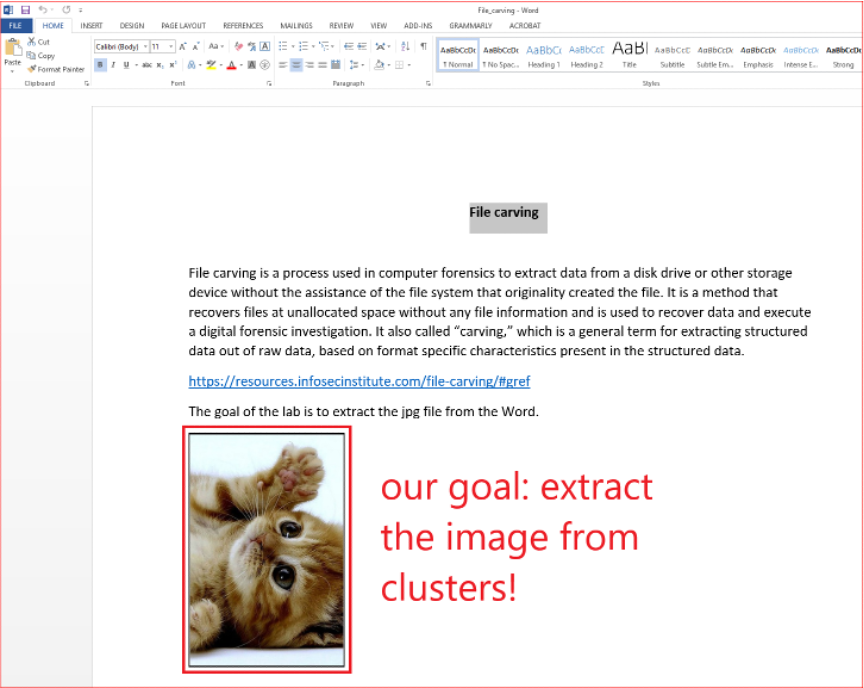This screenshot has height=688, width=864.
Task: Apply the Heading 2 style
Action: (586, 55)
